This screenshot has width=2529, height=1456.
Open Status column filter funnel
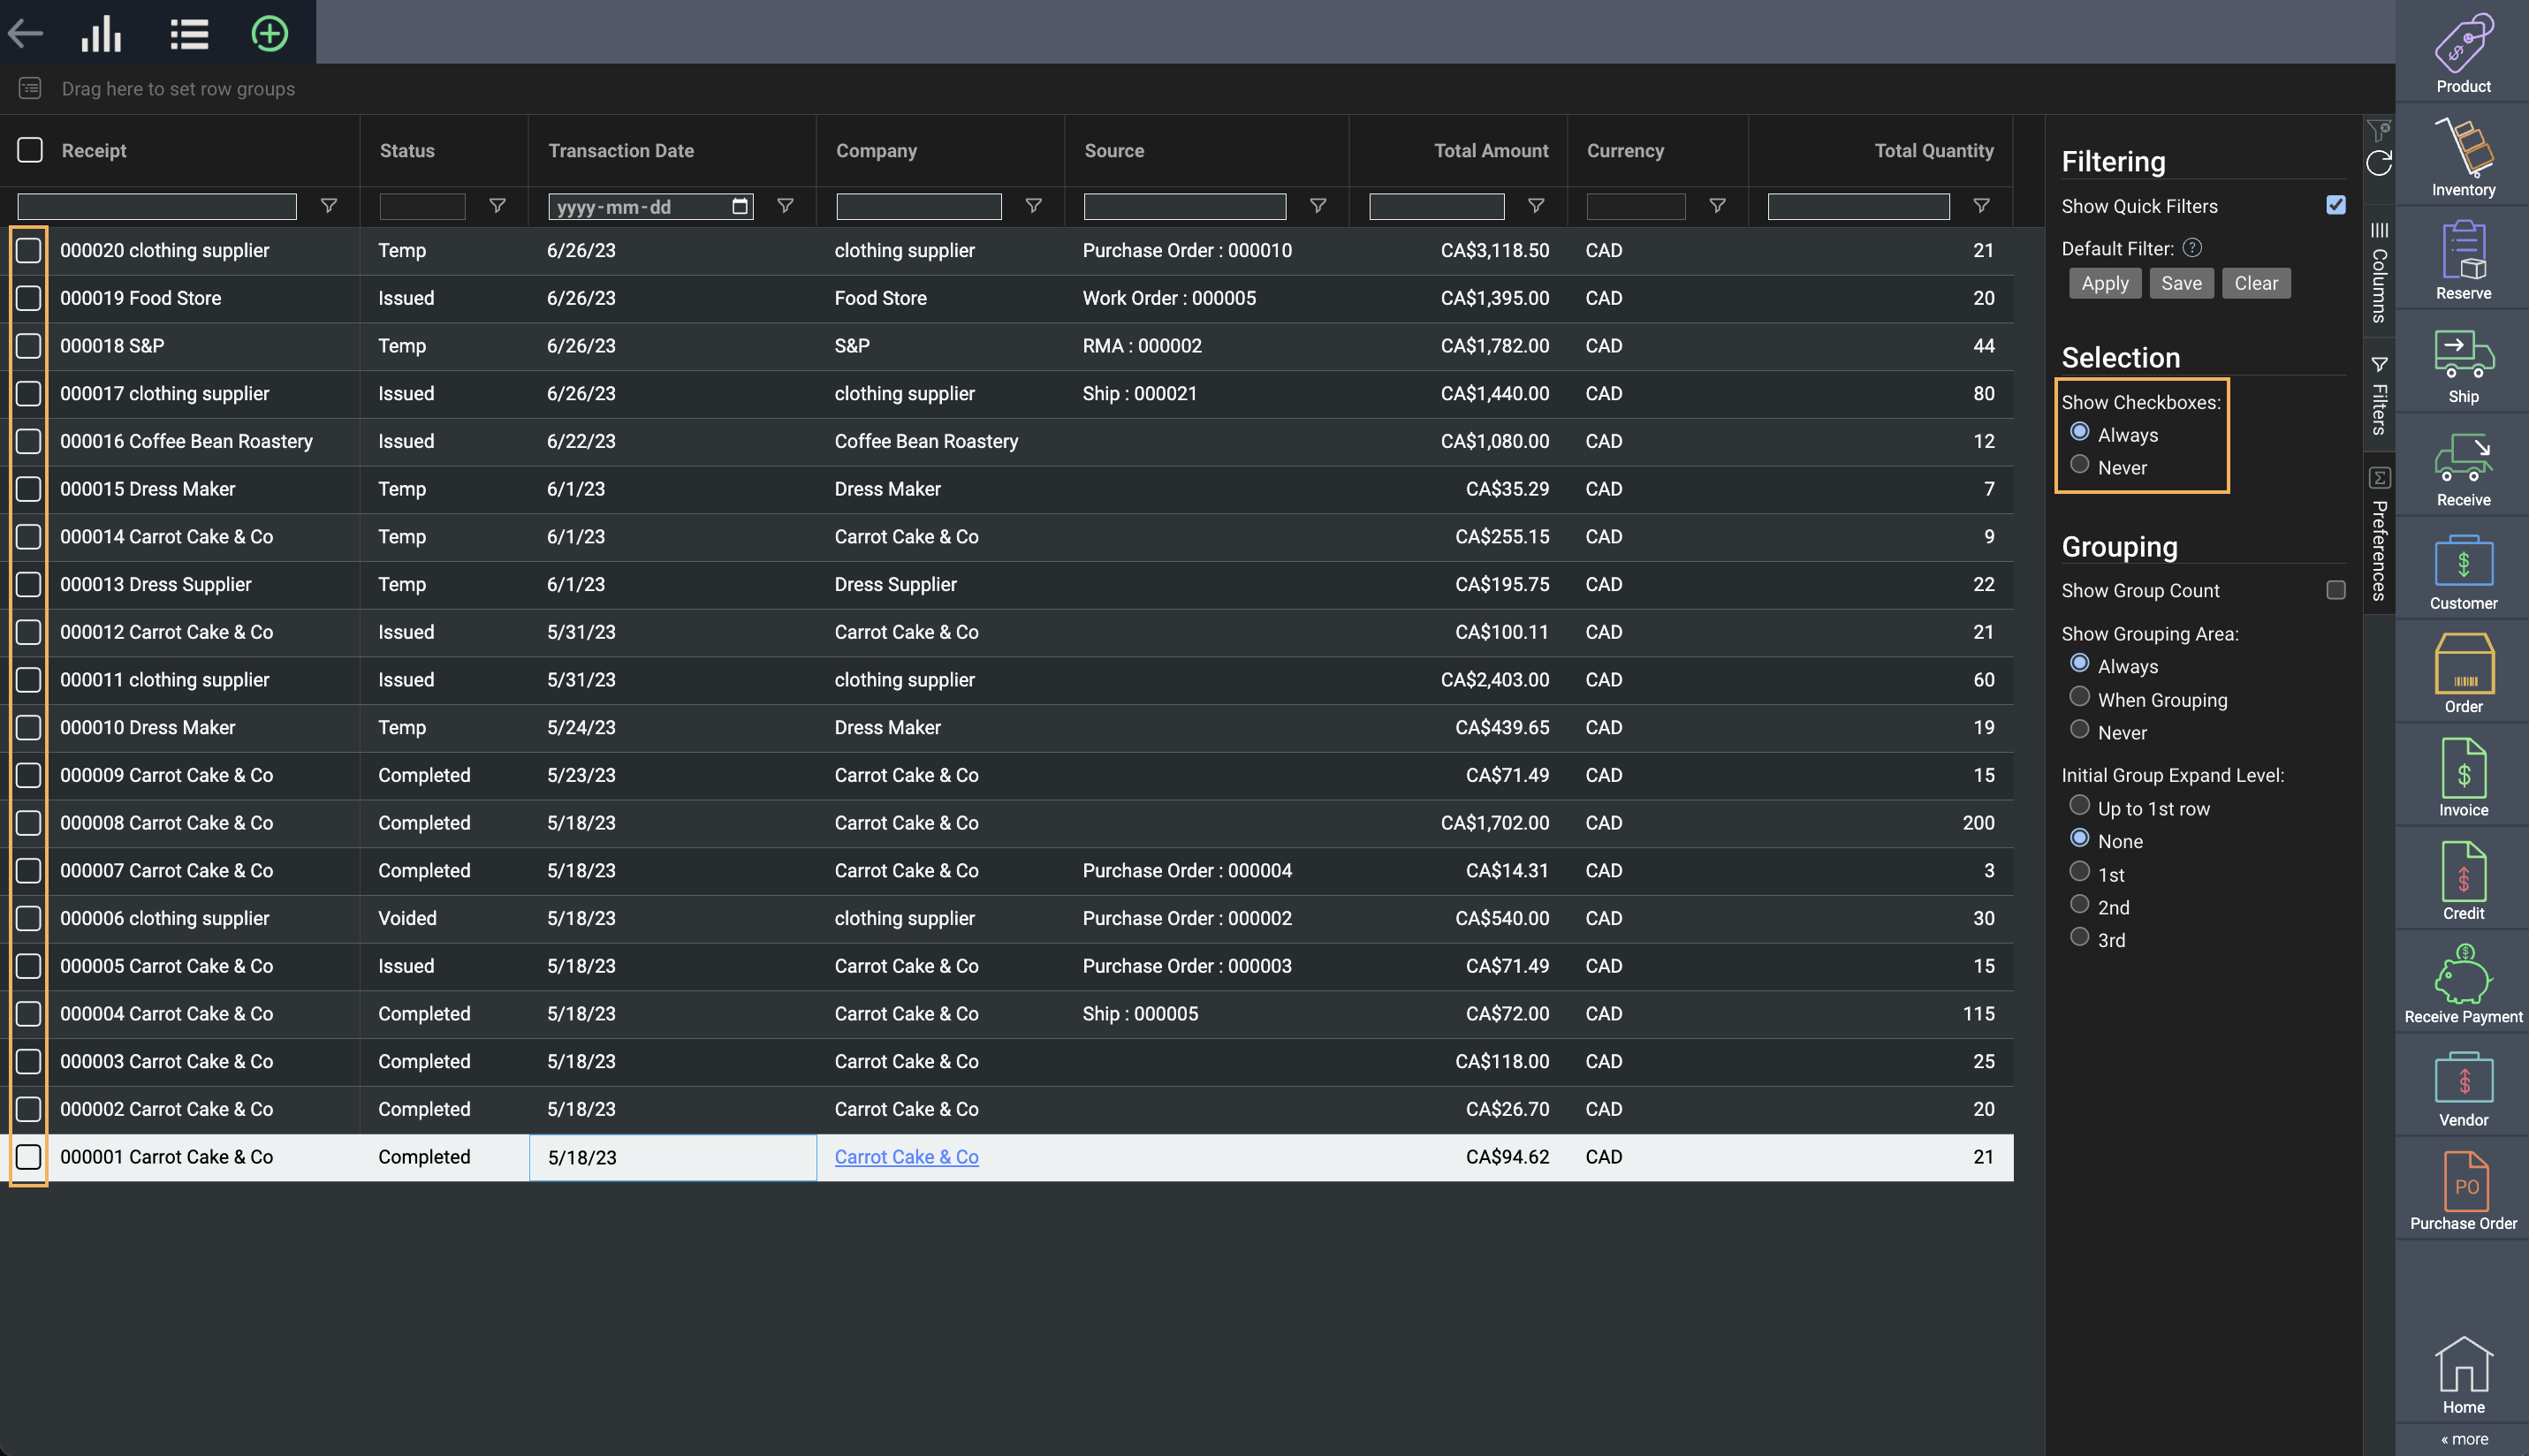tap(497, 206)
